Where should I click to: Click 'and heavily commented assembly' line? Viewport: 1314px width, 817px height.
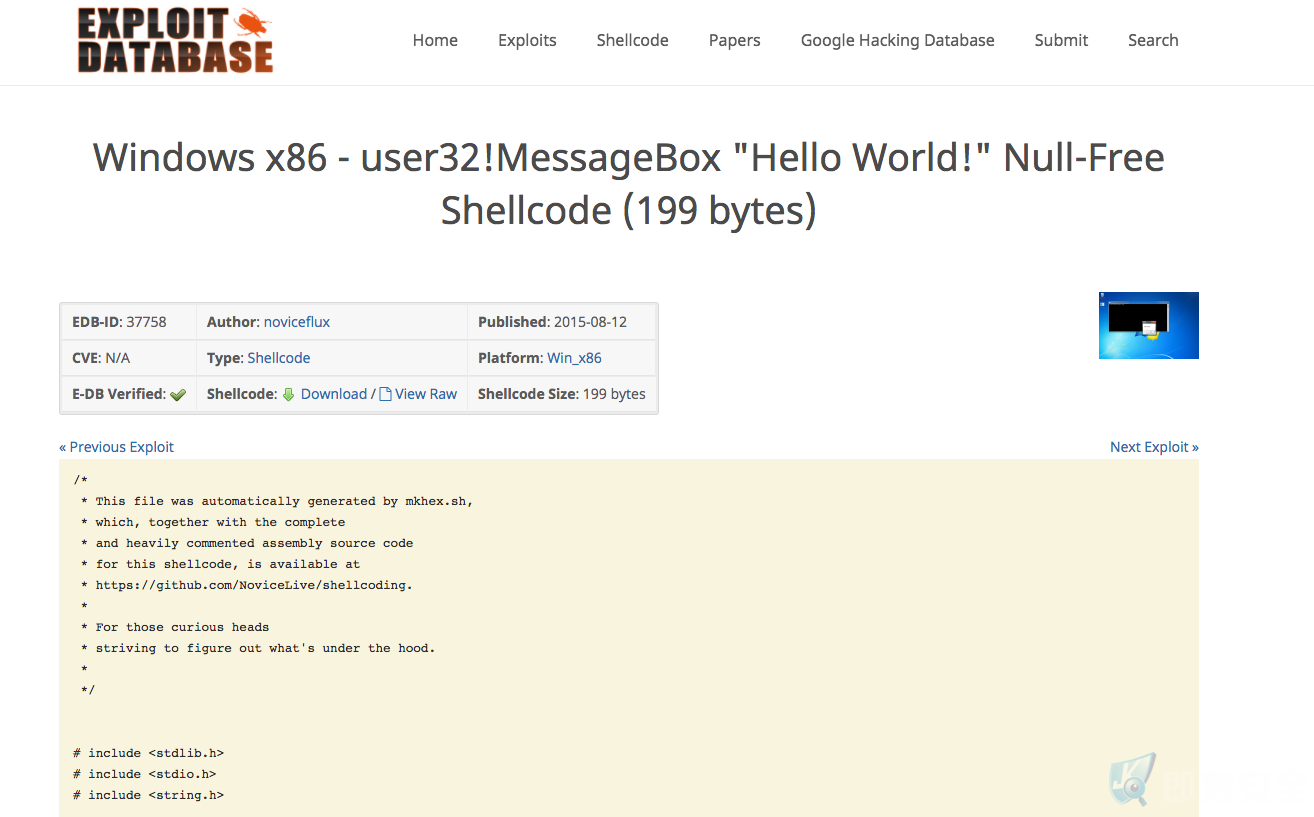(247, 543)
